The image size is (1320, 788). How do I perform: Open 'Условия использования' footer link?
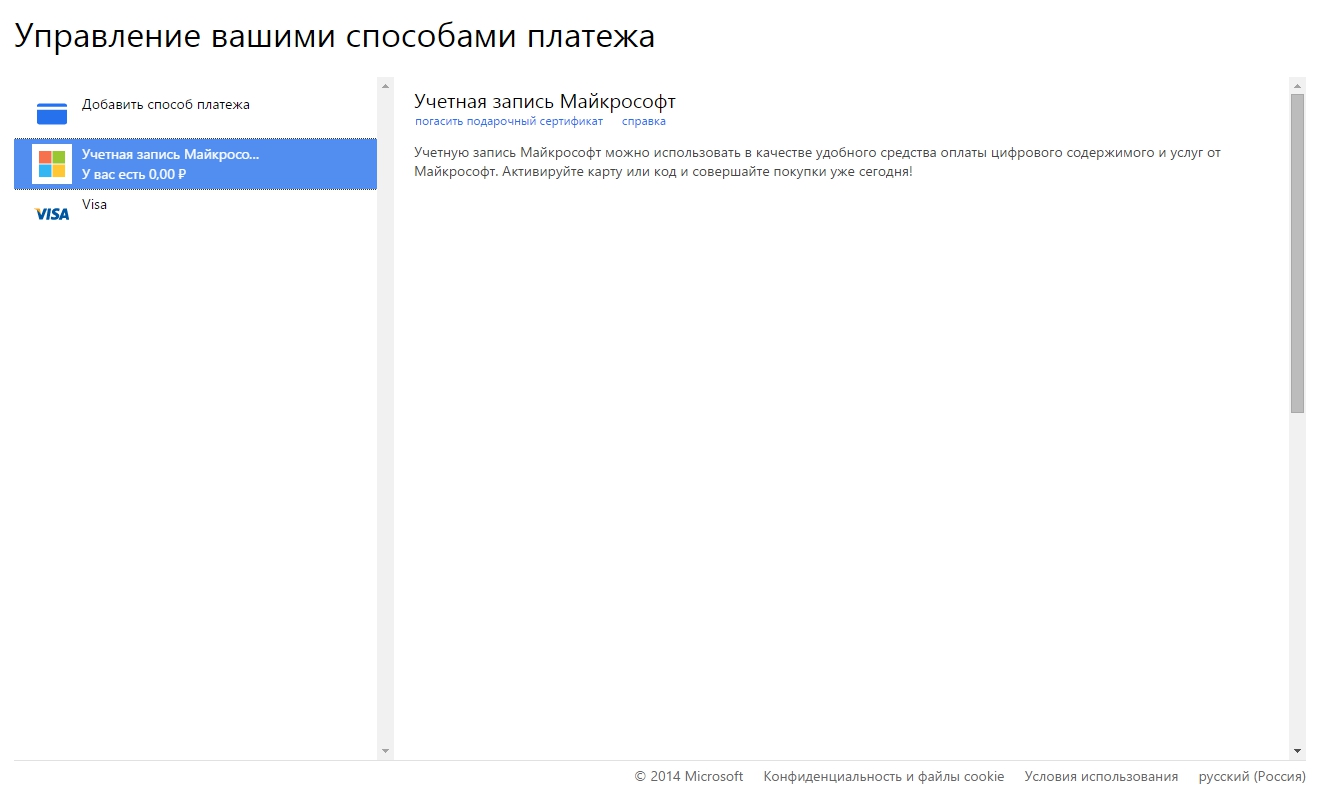tap(1101, 776)
